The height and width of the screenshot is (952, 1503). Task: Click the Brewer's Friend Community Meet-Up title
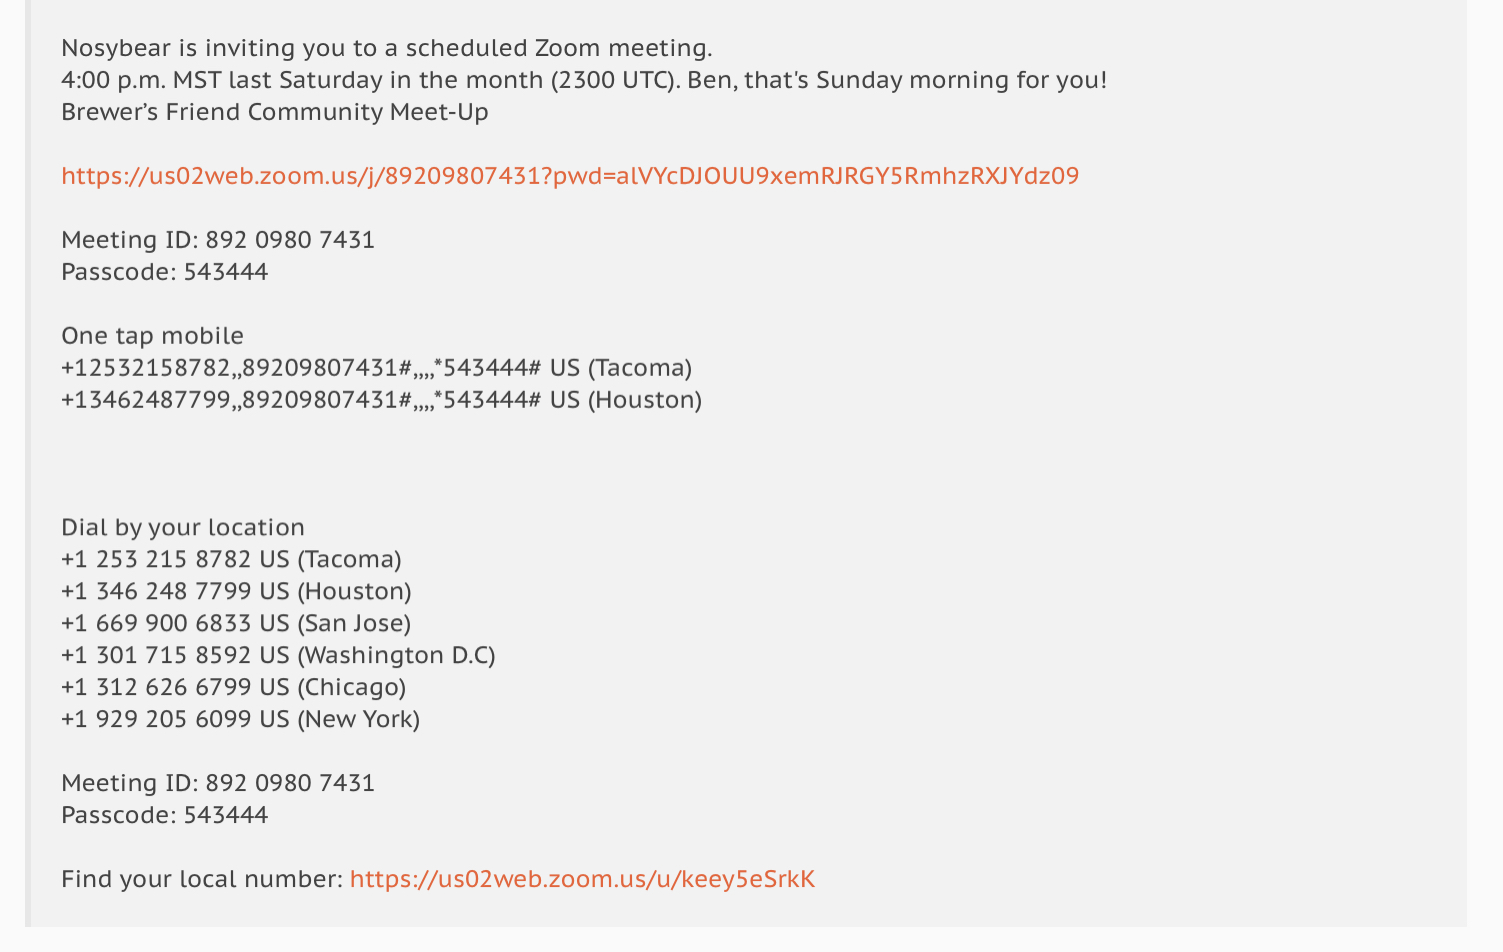(x=275, y=112)
